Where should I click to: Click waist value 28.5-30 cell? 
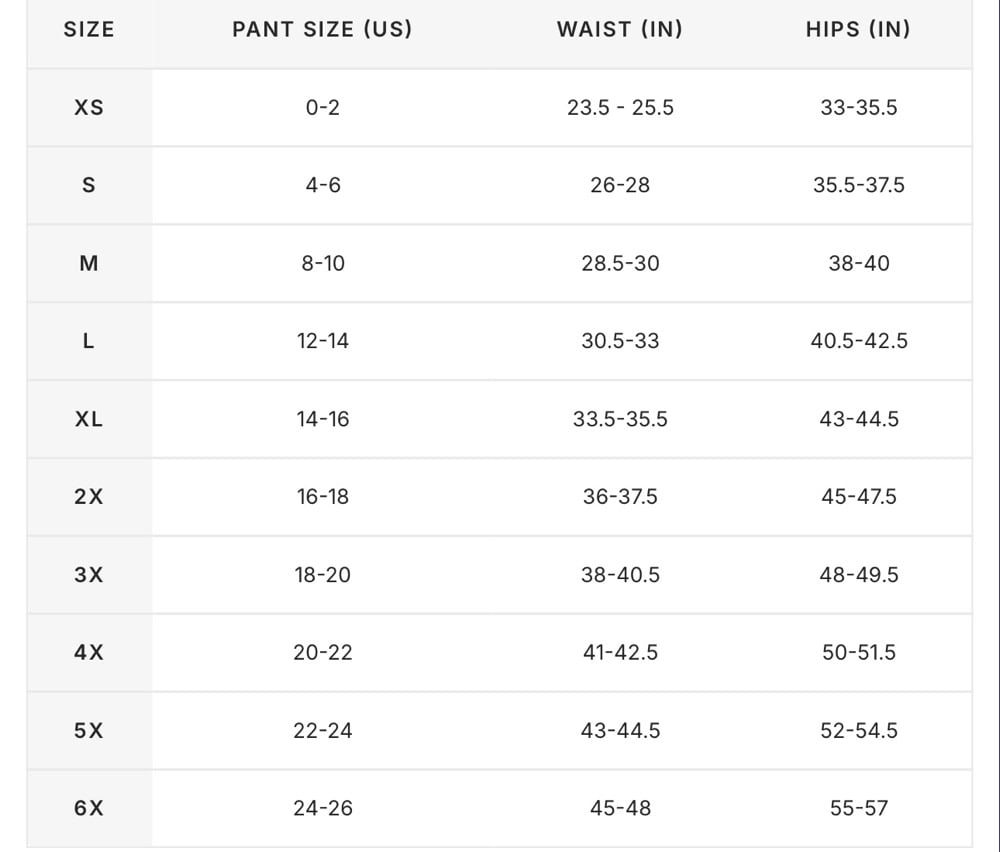(620, 263)
